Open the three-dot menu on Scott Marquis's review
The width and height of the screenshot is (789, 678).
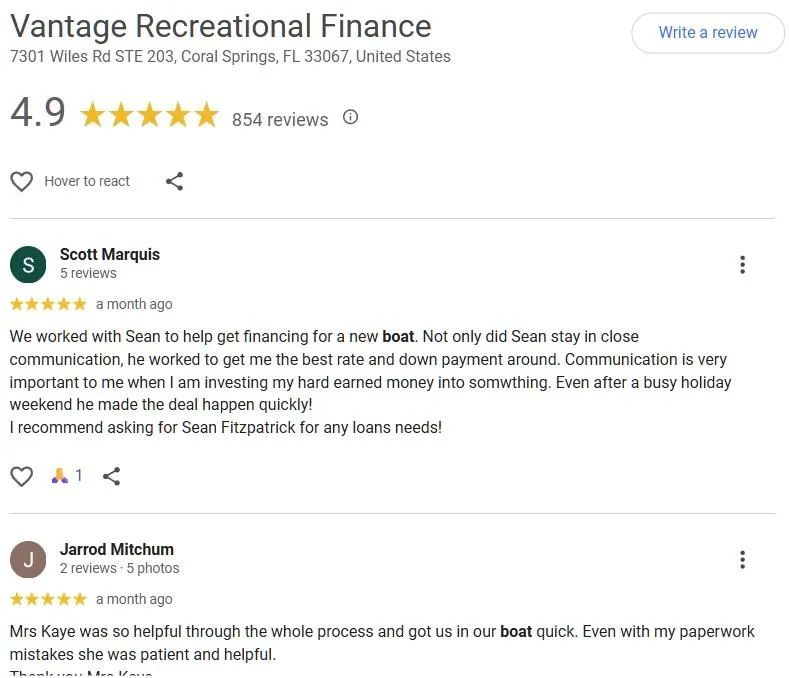pyautogui.click(x=742, y=264)
